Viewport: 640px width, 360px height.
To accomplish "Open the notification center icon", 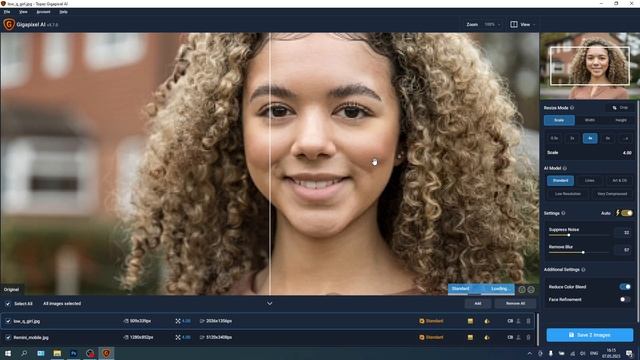I will (629, 353).
